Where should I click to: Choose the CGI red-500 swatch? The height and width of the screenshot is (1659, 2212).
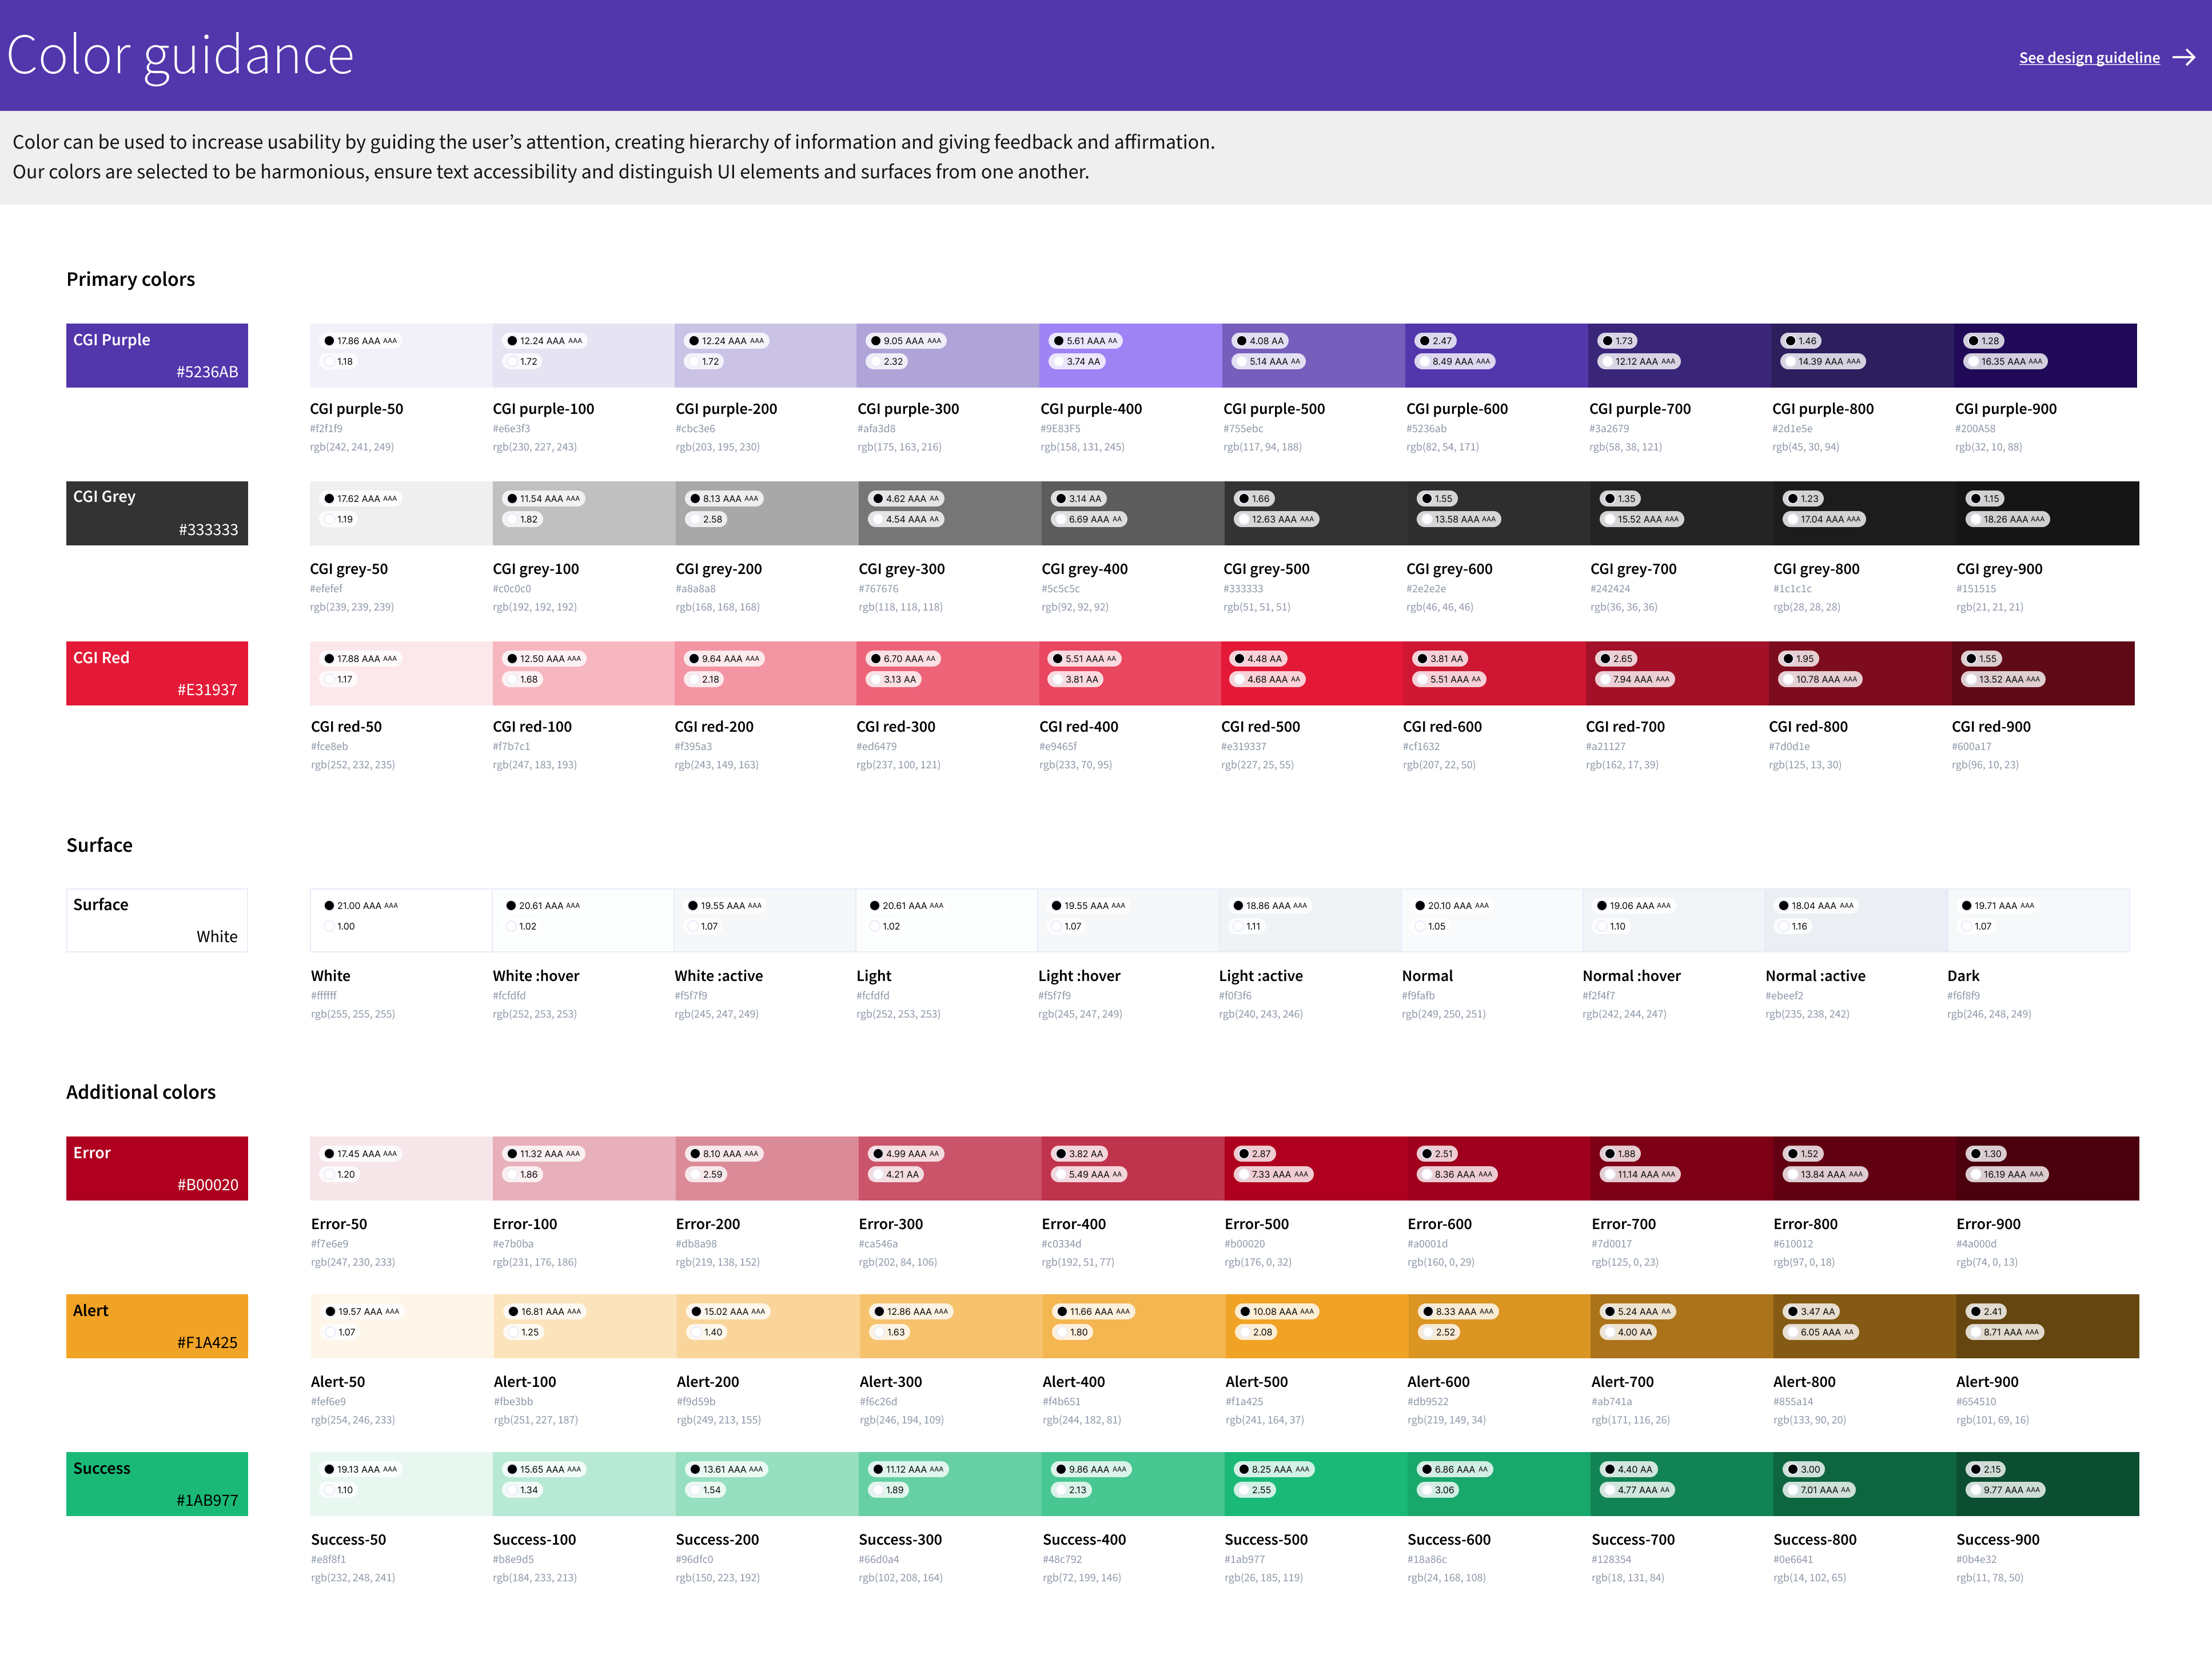pos(1313,673)
